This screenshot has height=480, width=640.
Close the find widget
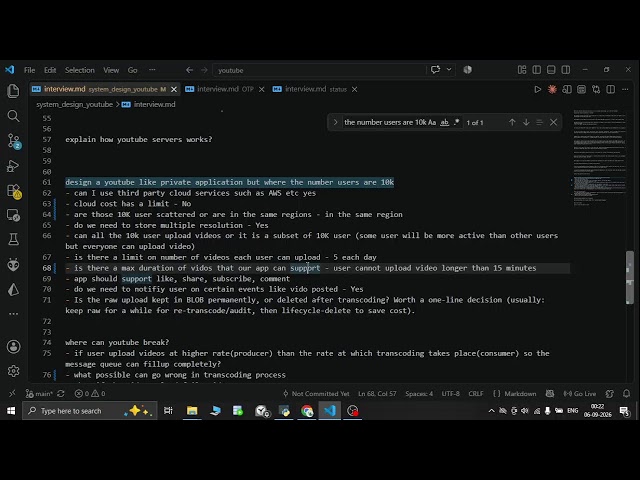[553, 122]
